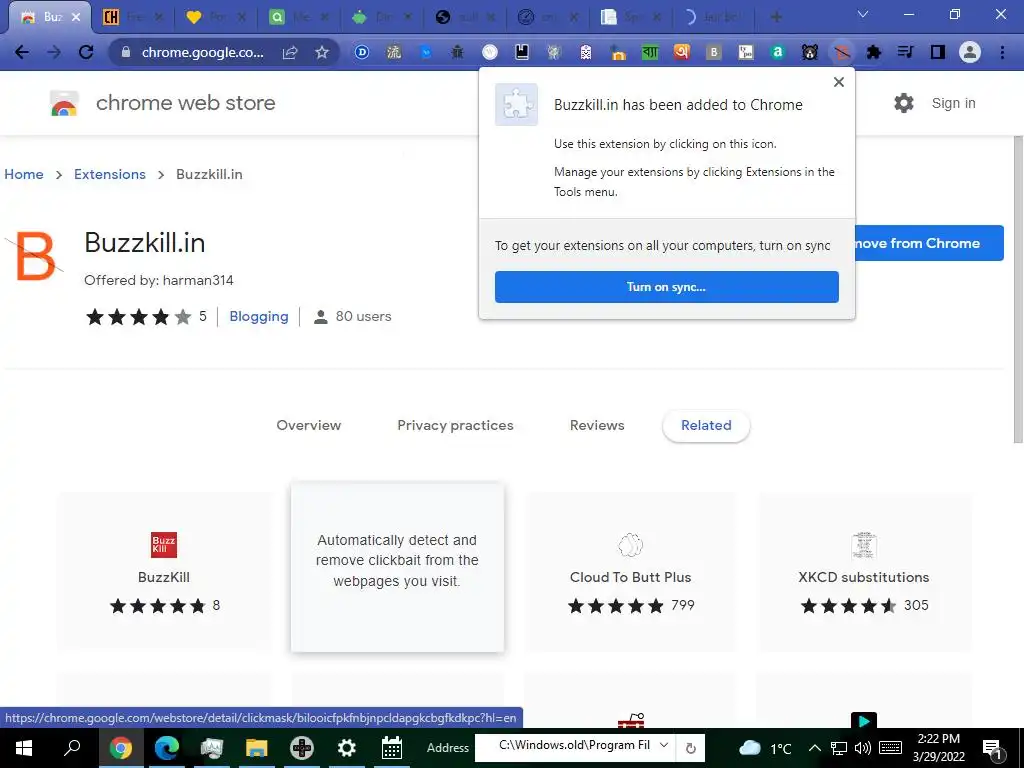Open Microsoft Edge from taskbar
The width and height of the screenshot is (1024, 768).
pos(167,748)
